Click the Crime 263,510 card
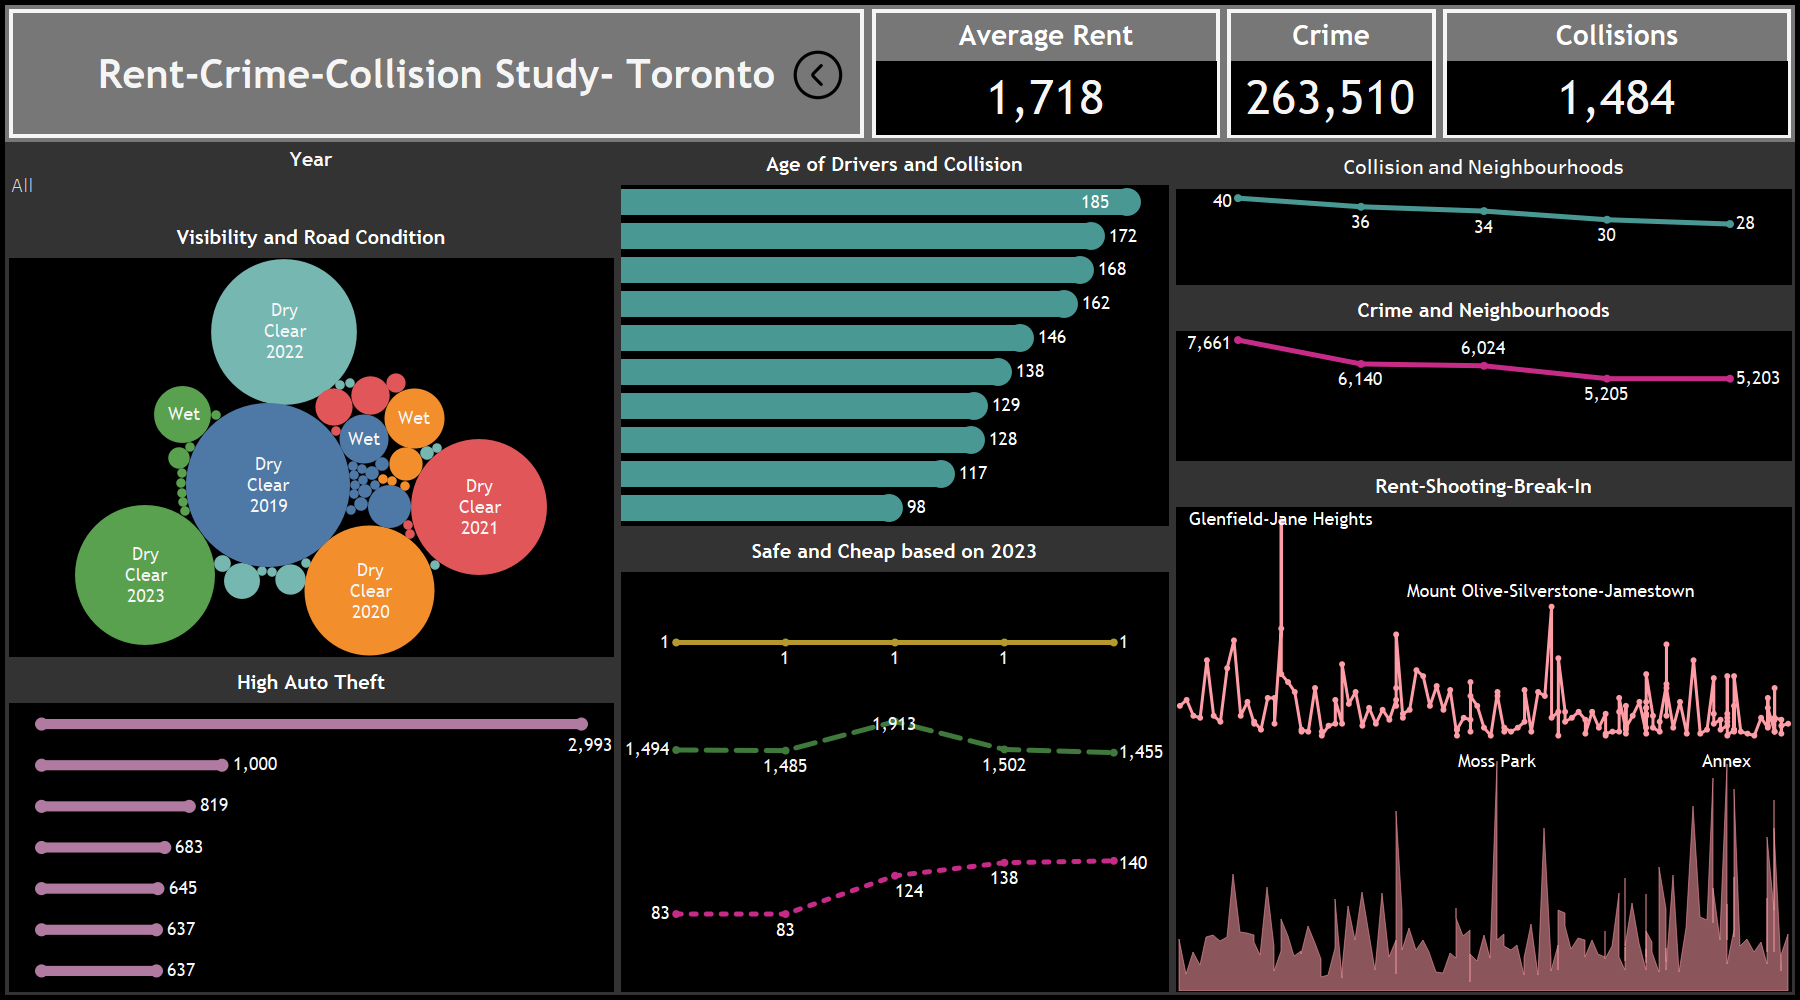 click(1330, 97)
